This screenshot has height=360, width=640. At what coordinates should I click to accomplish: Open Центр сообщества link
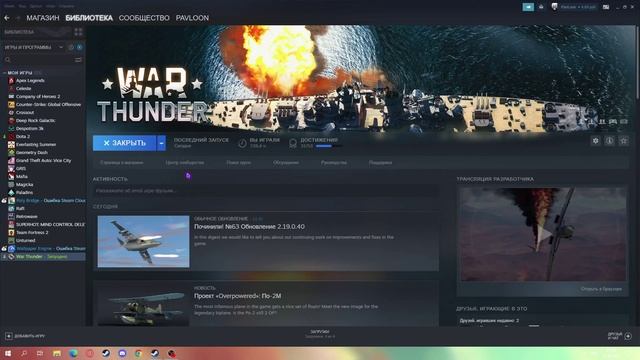pyautogui.click(x=185, y=162)
